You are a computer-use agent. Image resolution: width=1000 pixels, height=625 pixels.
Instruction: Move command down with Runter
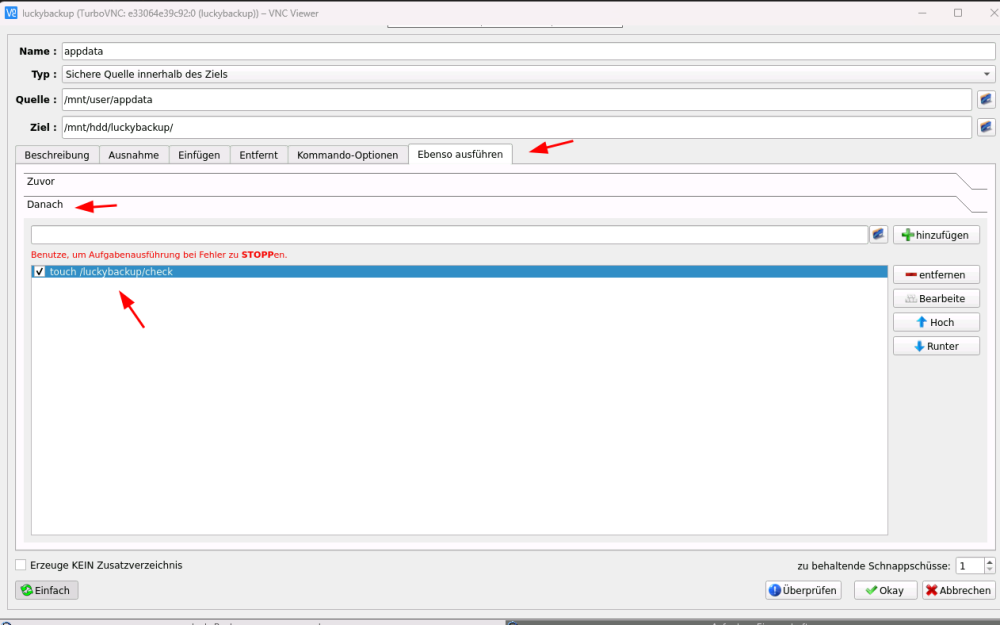click(x=936, y=346)
